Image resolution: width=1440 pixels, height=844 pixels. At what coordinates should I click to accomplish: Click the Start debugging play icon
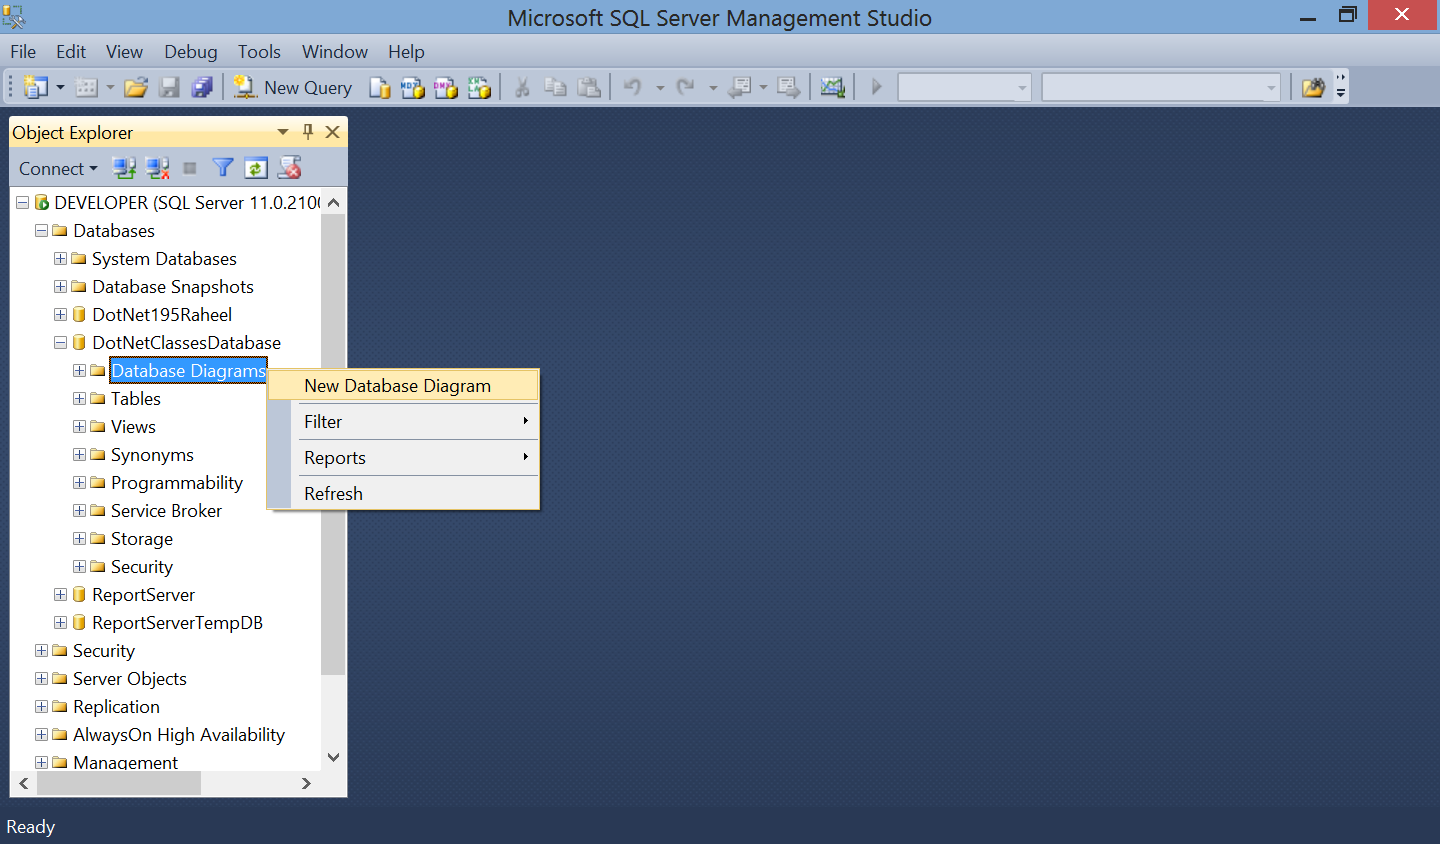pyautogui.click(x=877, y=88)
